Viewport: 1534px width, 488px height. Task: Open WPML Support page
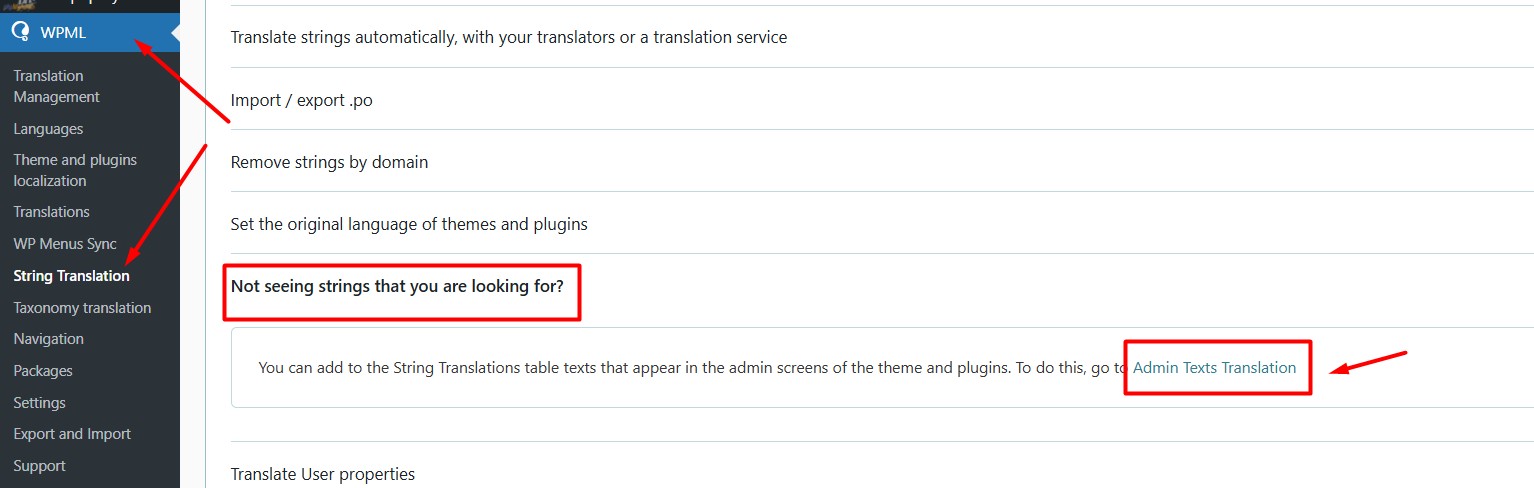(39, 466)
